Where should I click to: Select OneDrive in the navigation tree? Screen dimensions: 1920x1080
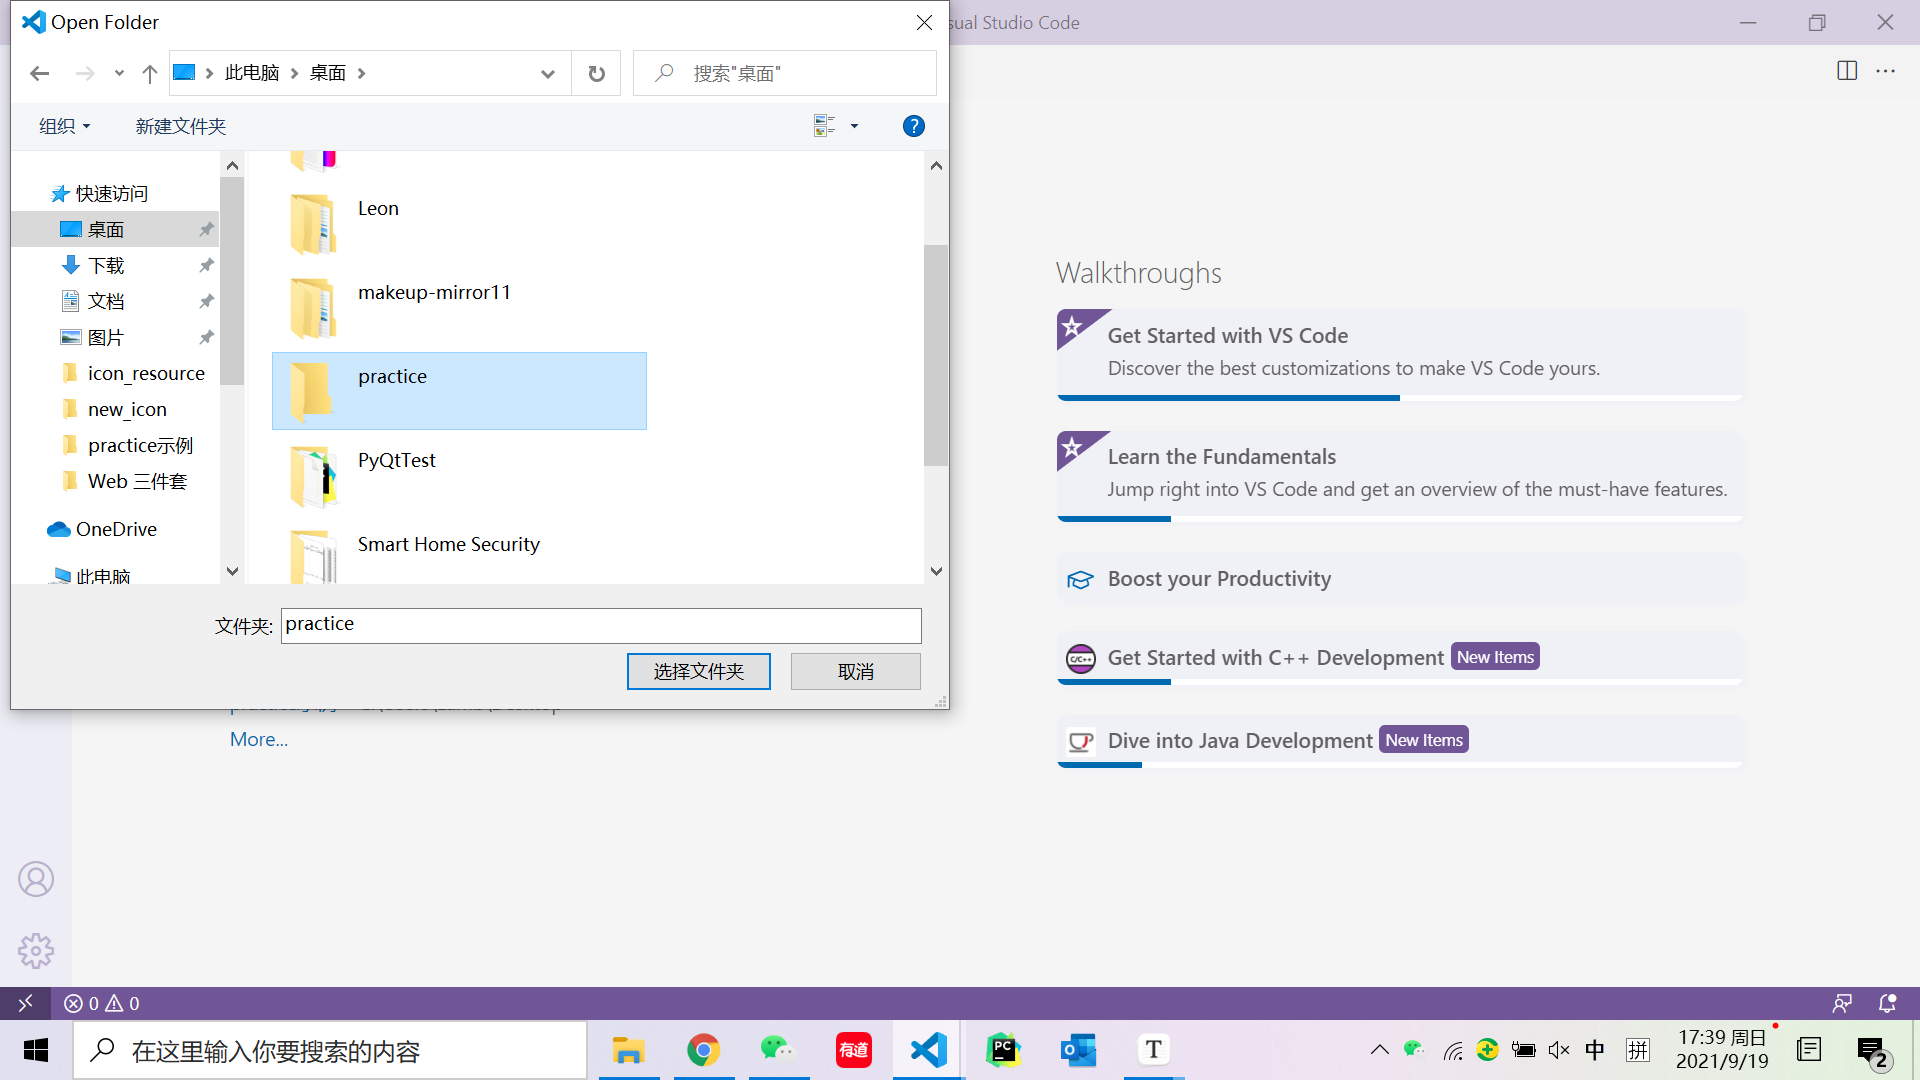click(x=116, y=529)
